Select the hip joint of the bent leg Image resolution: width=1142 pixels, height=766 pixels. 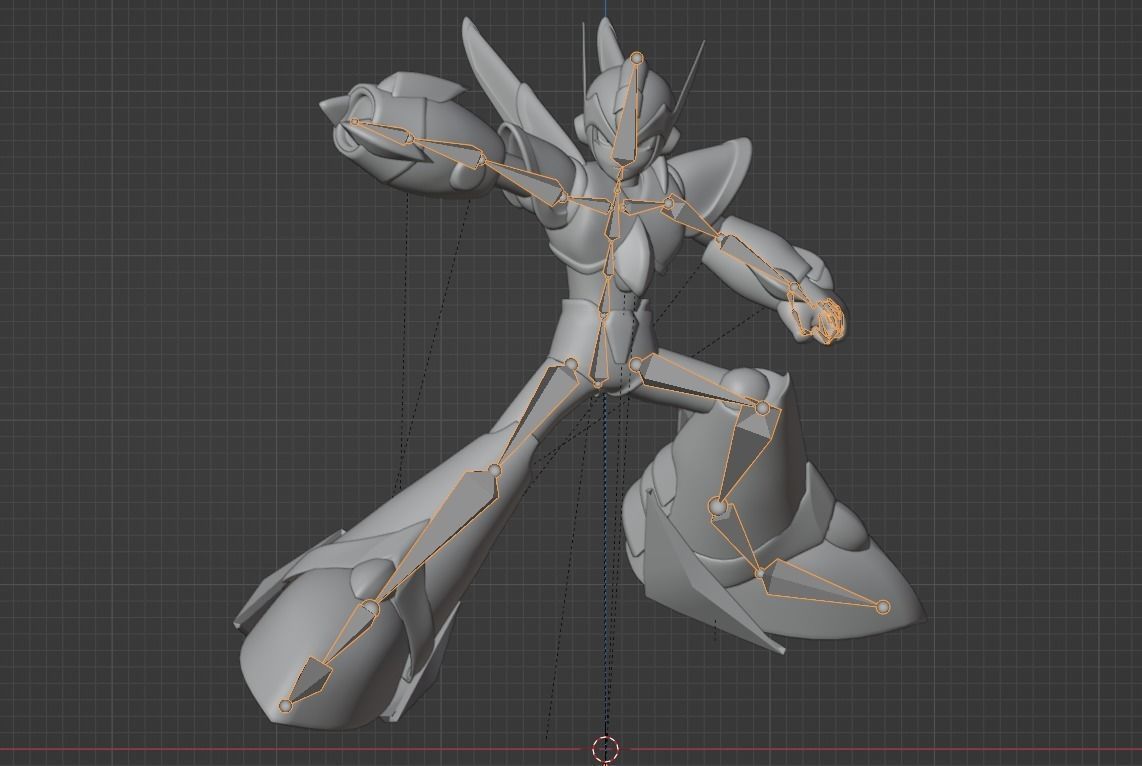(636, 364)
